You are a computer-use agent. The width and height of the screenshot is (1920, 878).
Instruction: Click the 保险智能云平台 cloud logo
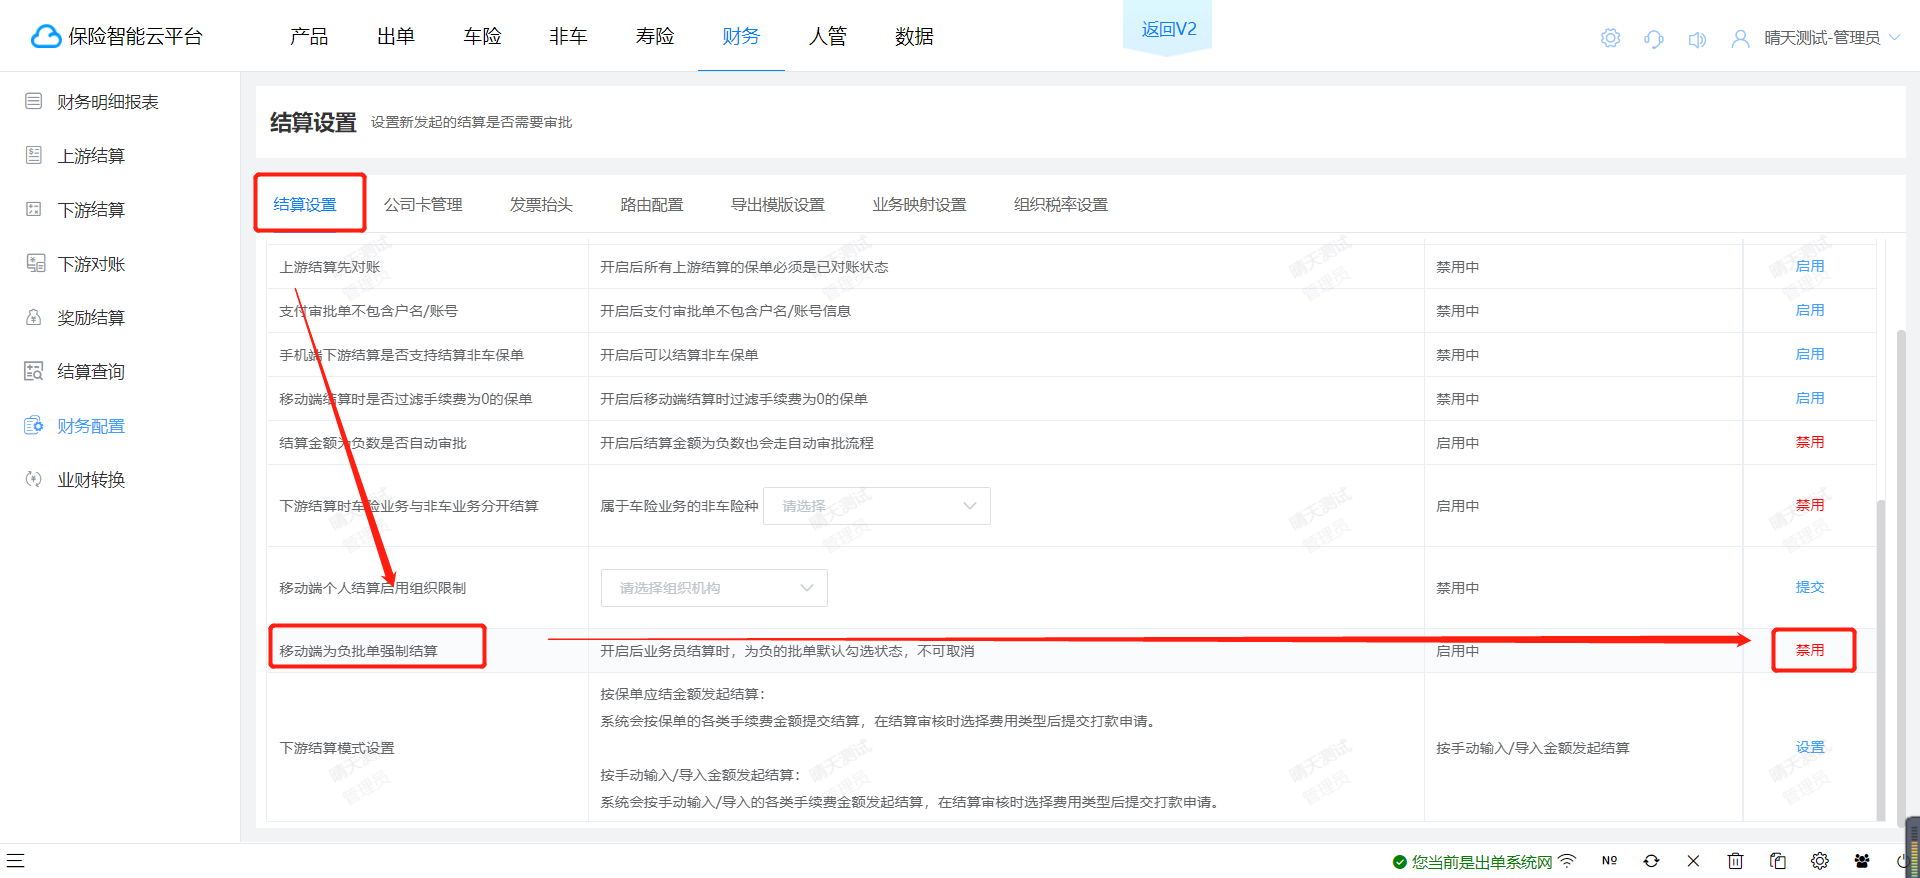click(46, 37)
